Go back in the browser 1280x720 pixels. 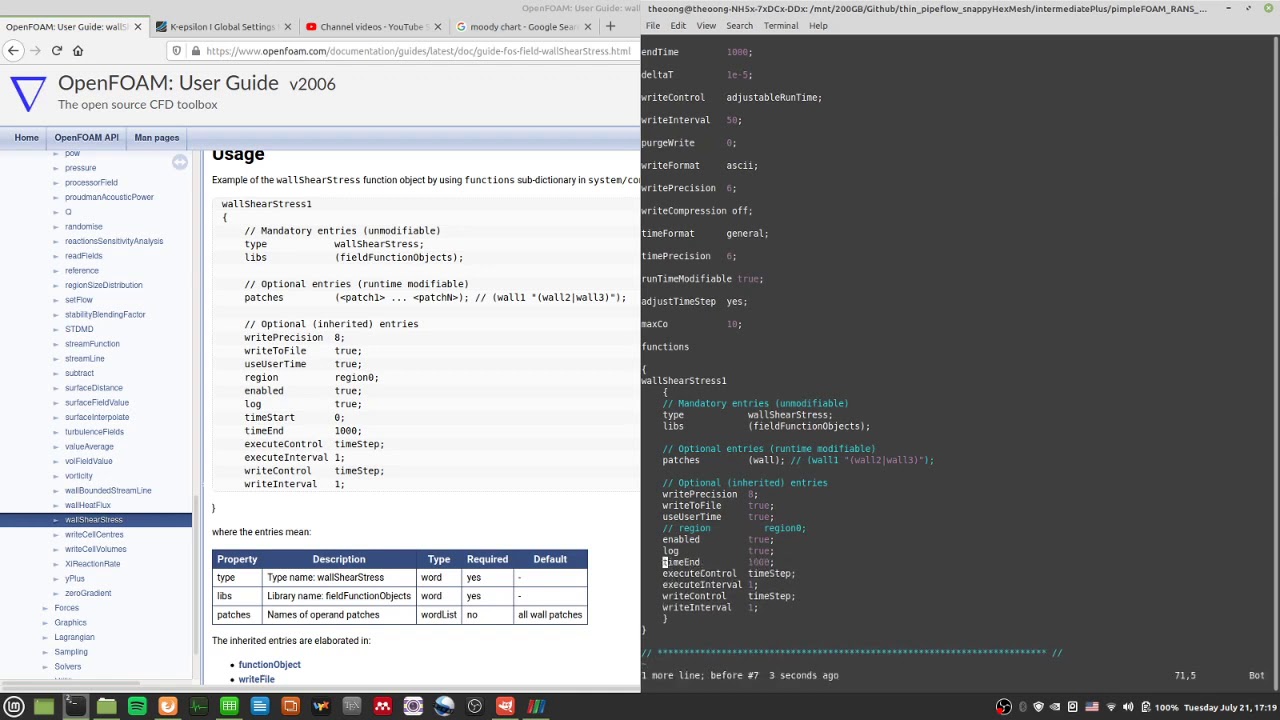coord(14,50)
